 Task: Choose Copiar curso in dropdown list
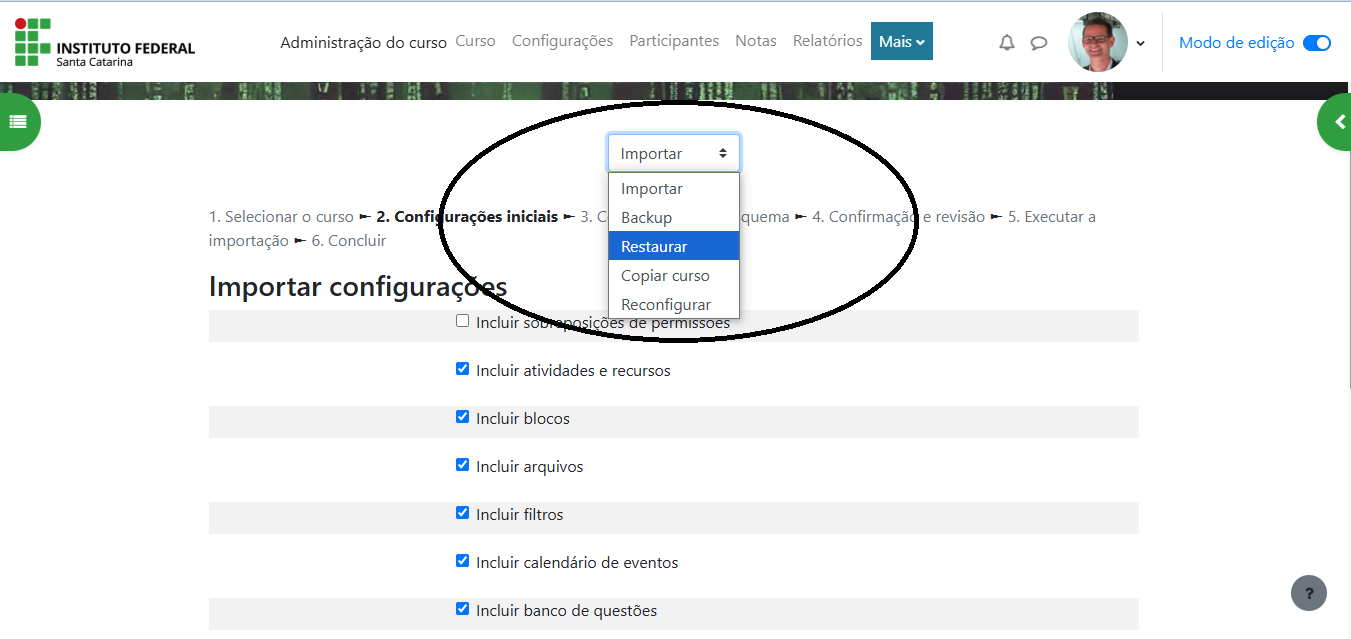(665, 275)
